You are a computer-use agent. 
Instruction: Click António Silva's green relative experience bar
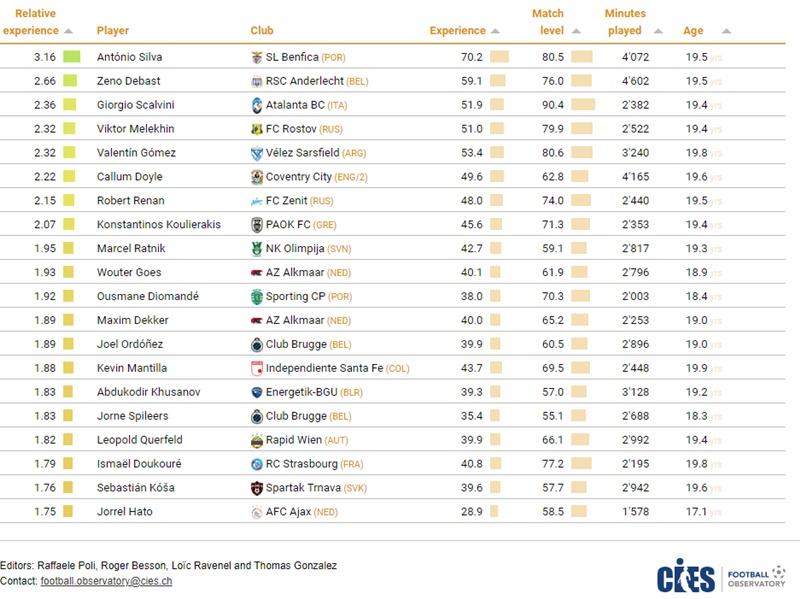point(71,57)
